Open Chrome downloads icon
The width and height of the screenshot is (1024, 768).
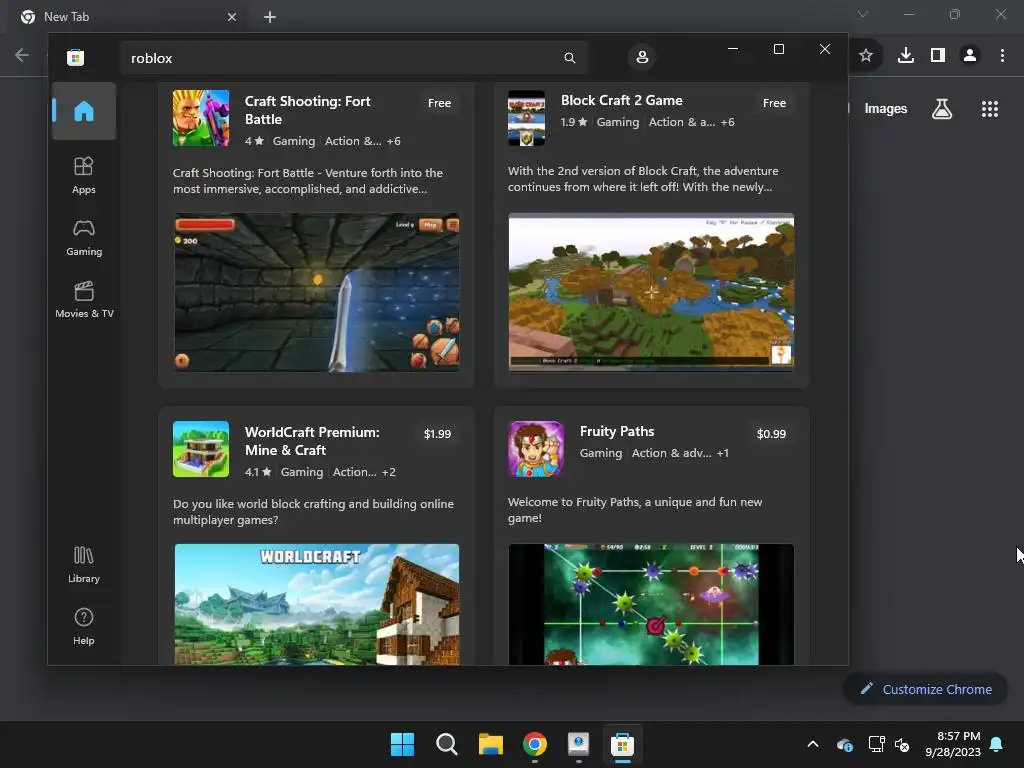pos(906,56)
